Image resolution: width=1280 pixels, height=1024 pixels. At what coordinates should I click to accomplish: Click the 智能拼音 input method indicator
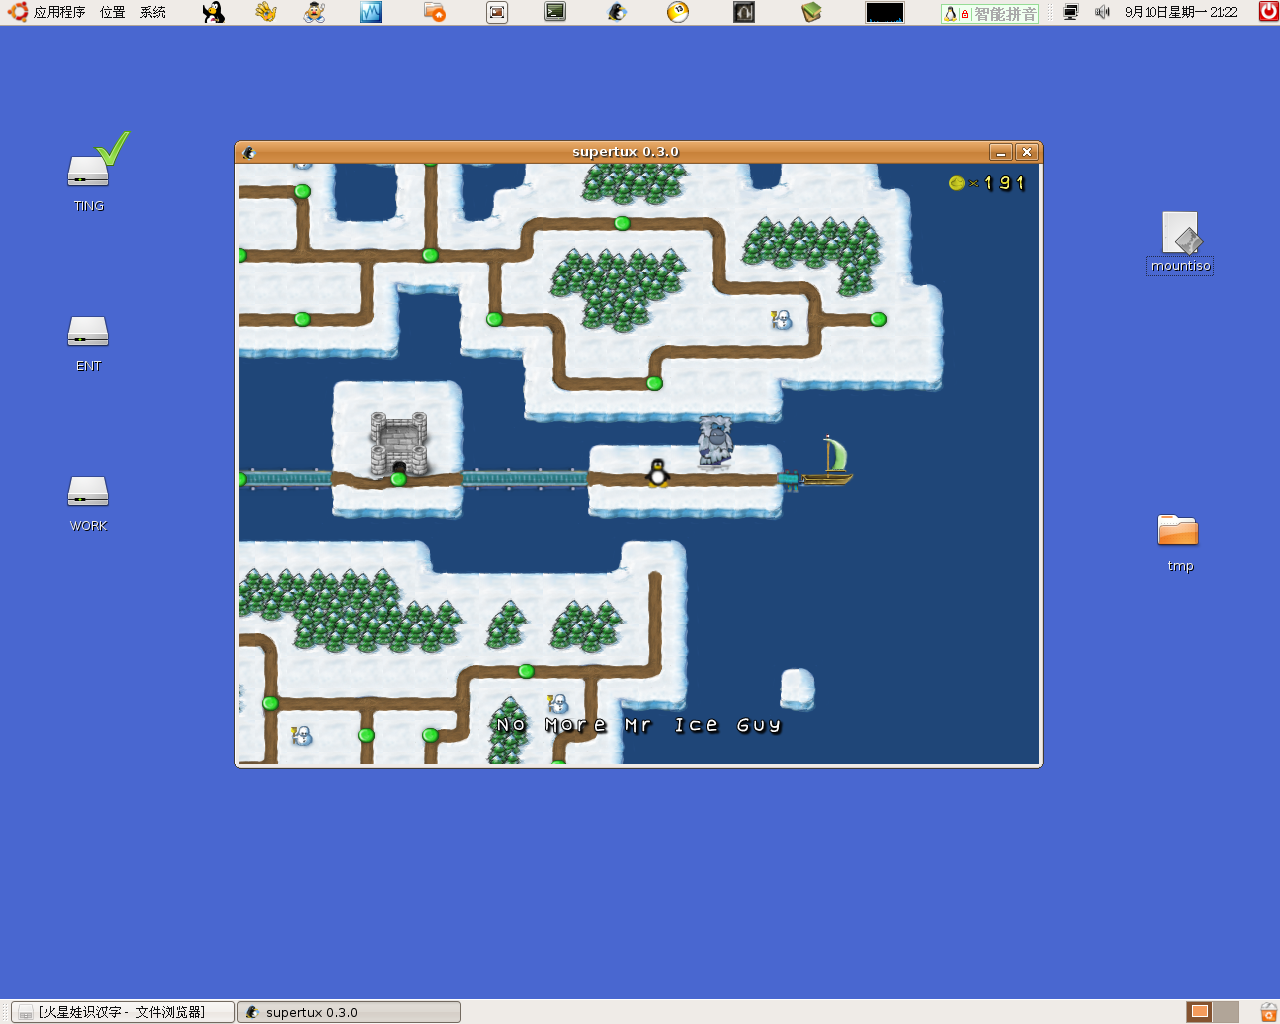pos(990,13)
